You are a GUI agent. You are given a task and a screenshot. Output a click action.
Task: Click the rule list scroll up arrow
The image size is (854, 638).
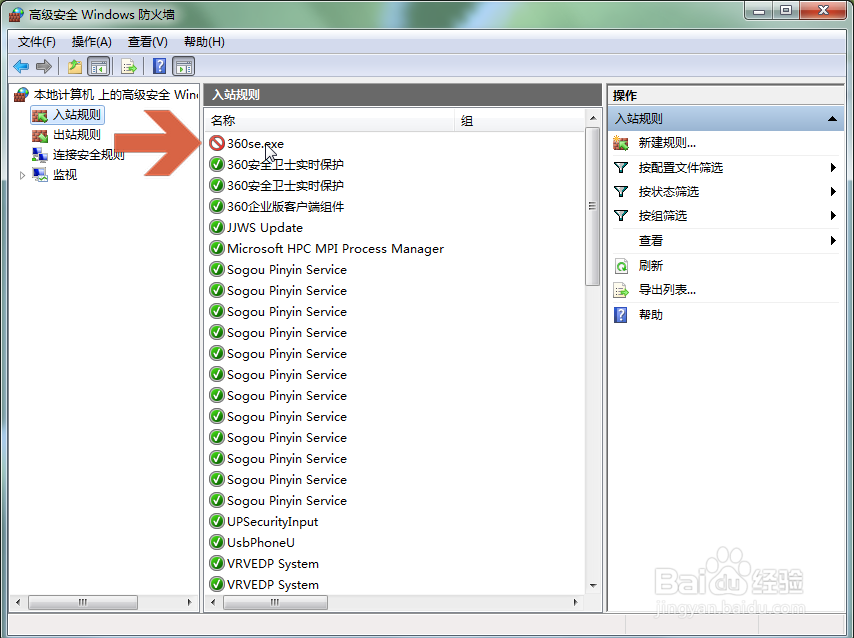[x=593, y=118]
